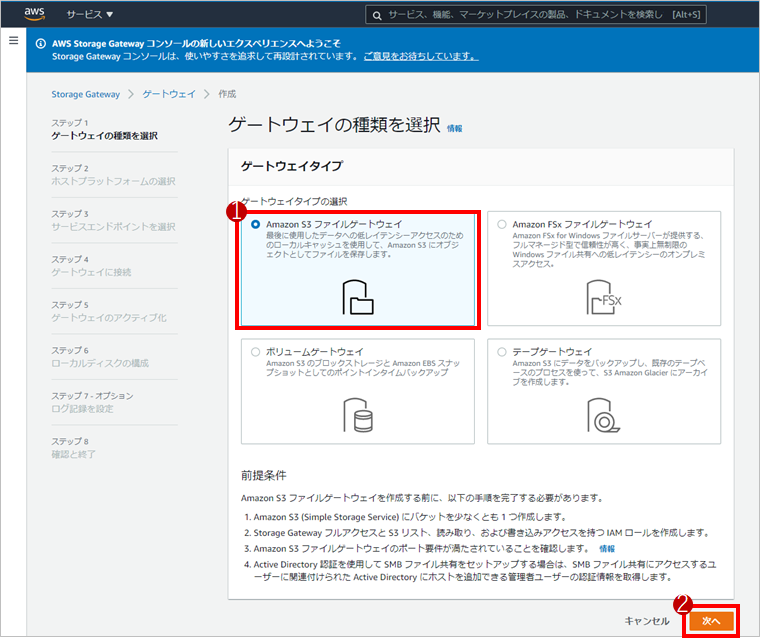Click the ゲートウェイタイプ section header
760x638 pixels.
(x=292, y=166)
